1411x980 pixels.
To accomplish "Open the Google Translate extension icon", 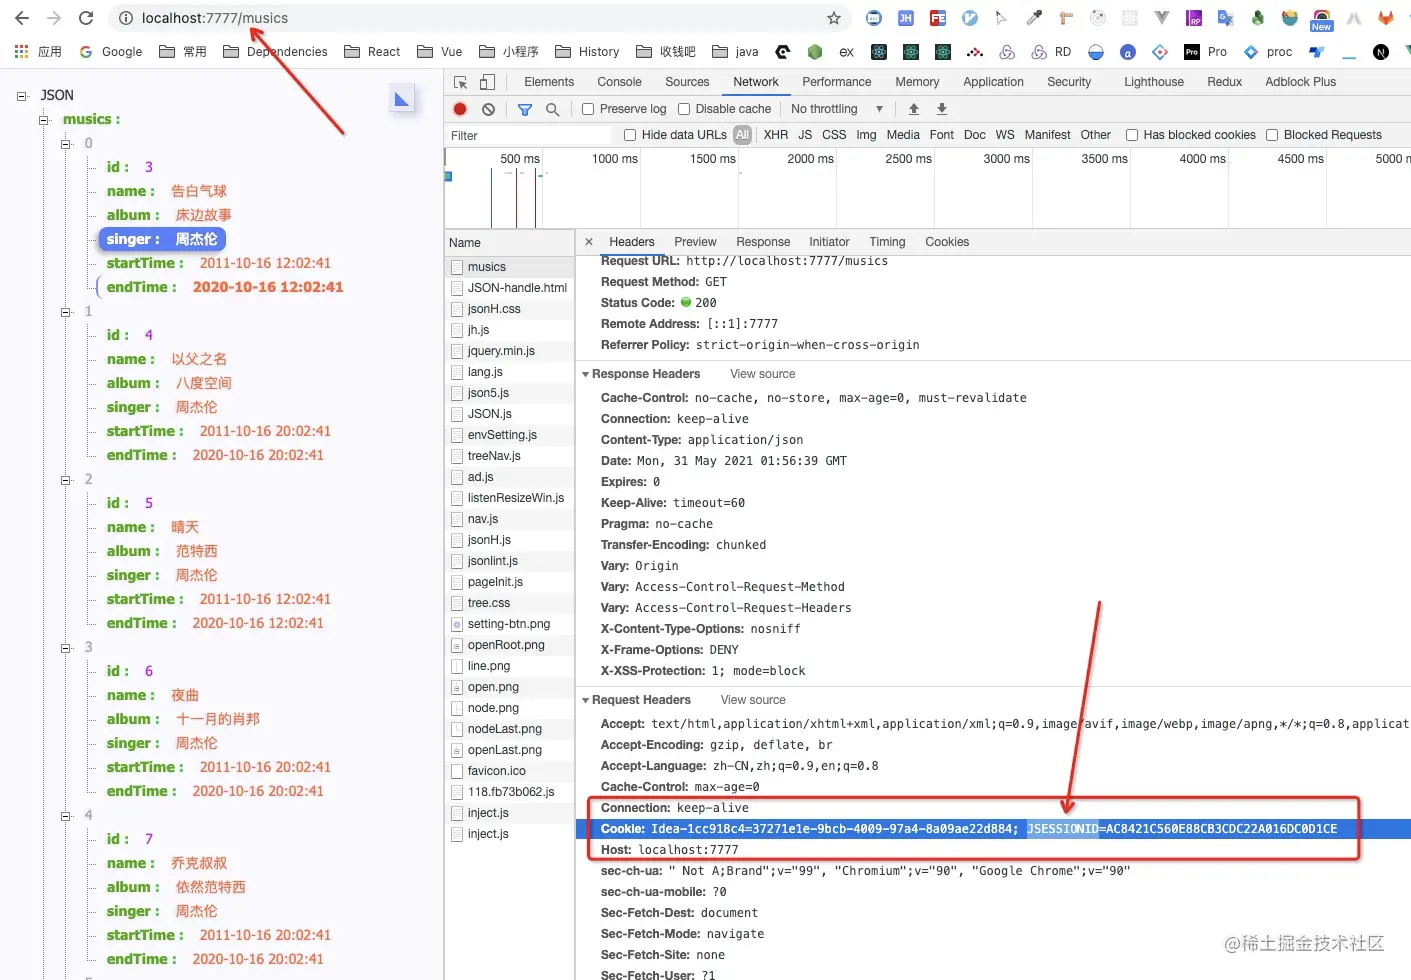I will click(1226, 18).
